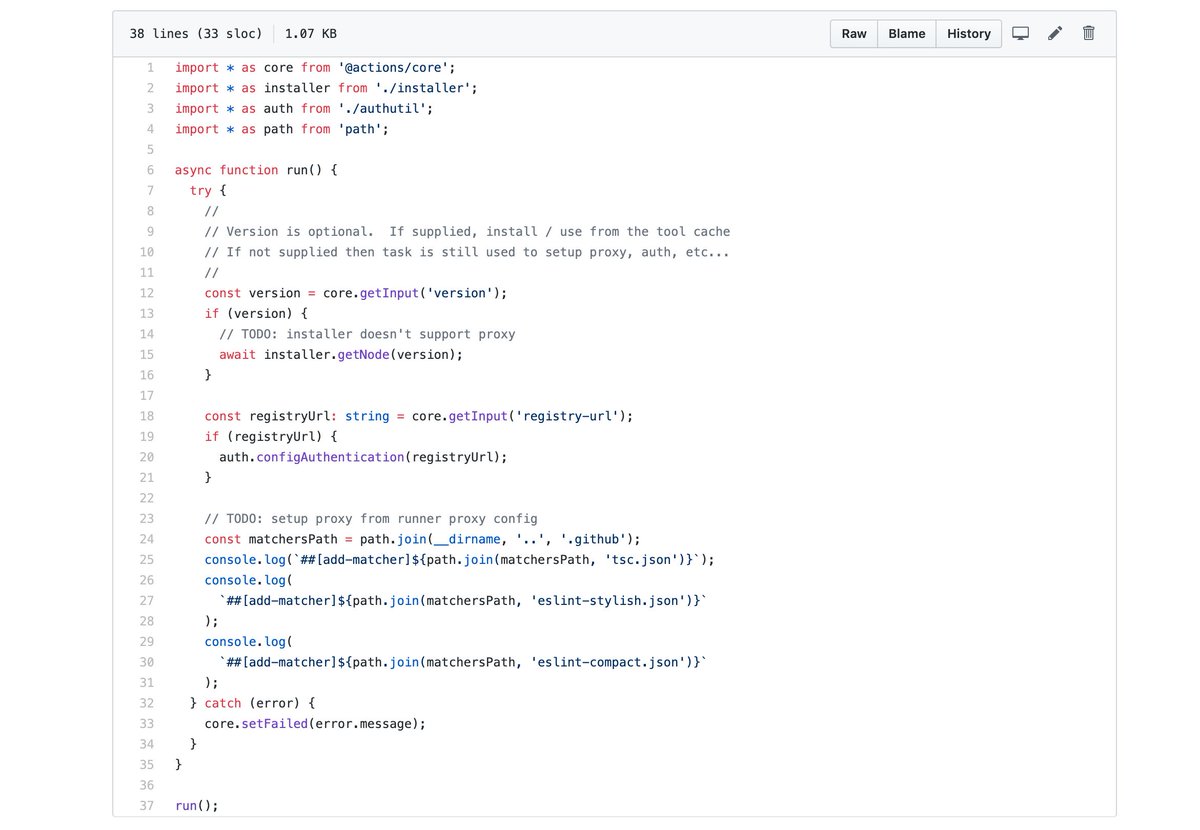This screenshot has height=830, width=1200.
Task: Click the './authutil' import string
Action: [x=382, y=108]
